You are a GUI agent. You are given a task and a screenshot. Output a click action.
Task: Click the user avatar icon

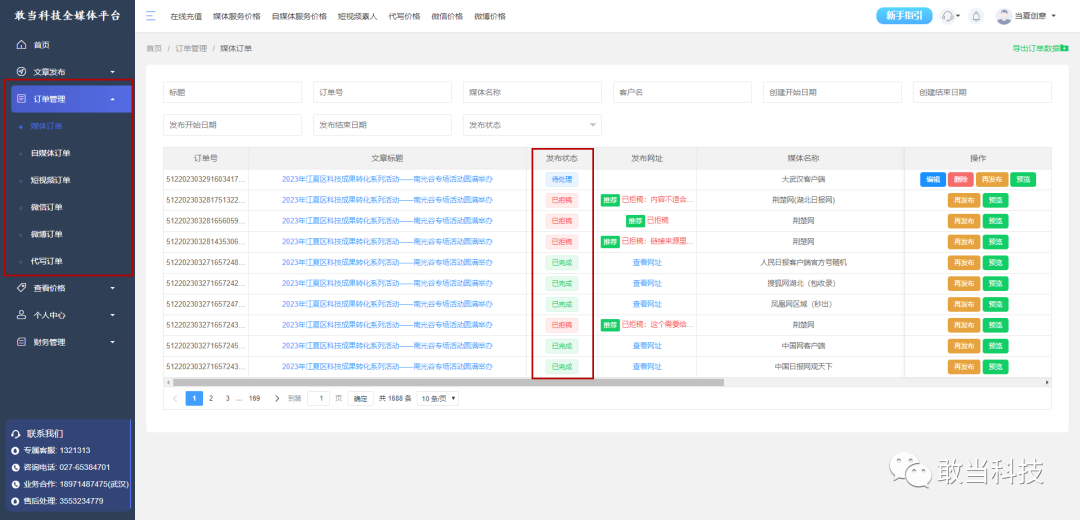(x=1004, y=16)
